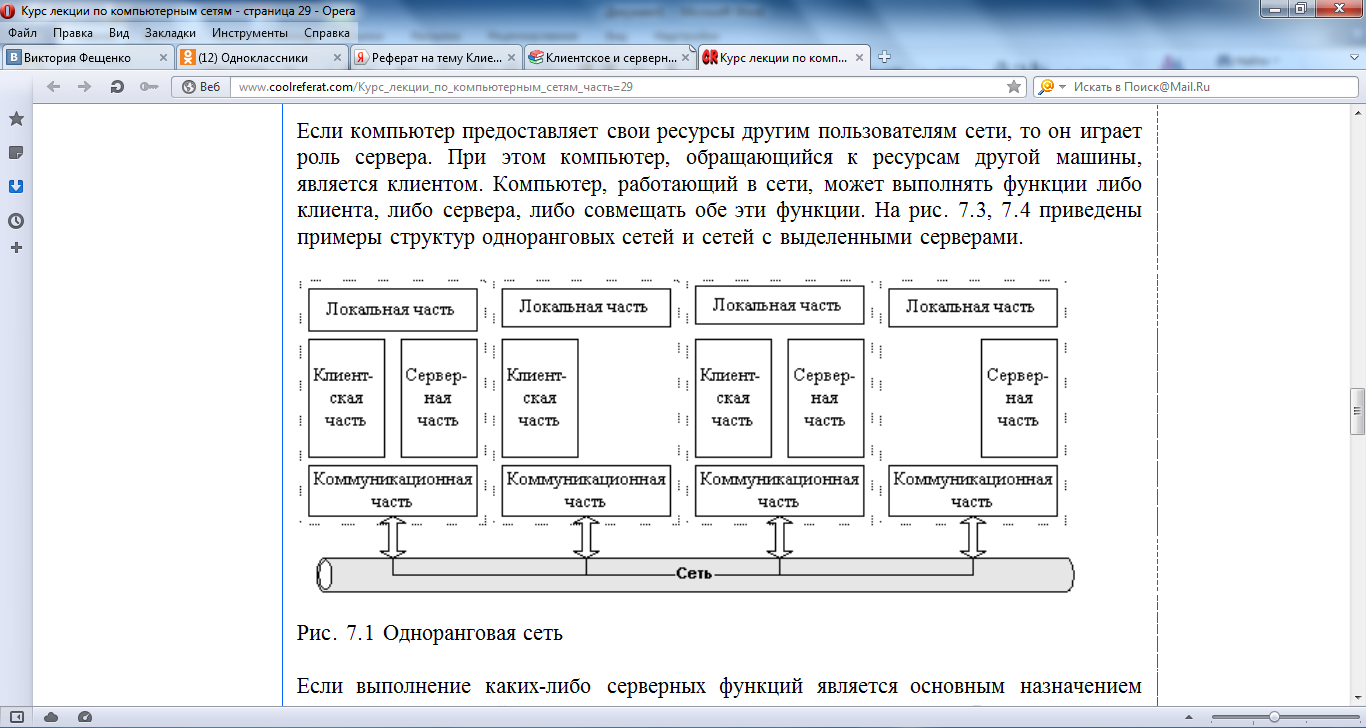1366x728 pixels.
Task: Adjust the page zoom slider
Action: [x=1274, y=717]
